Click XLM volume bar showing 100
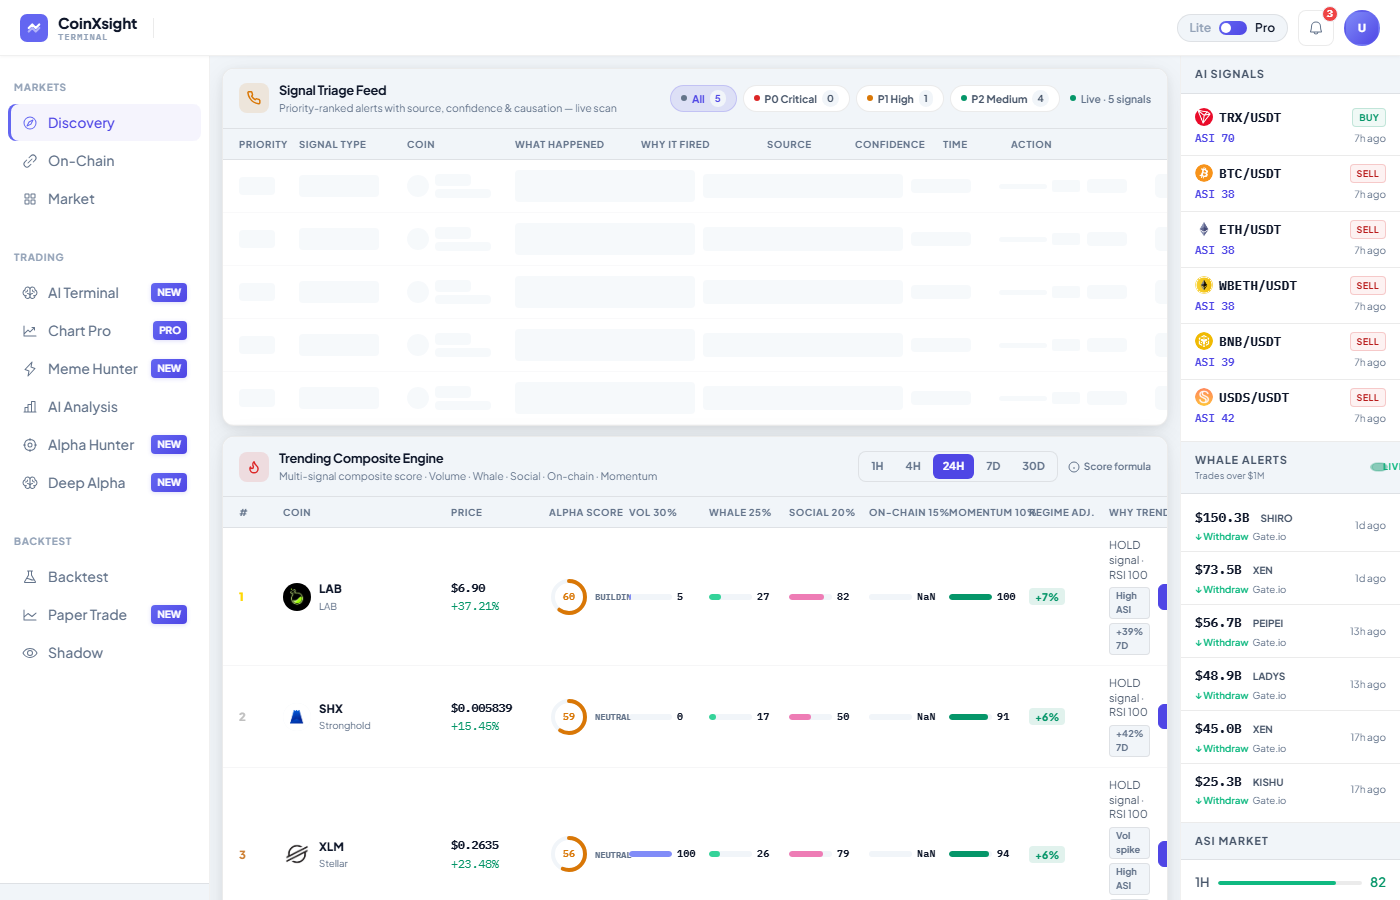The width and height of the screenshot is (1400, 900). coord(651,854)
